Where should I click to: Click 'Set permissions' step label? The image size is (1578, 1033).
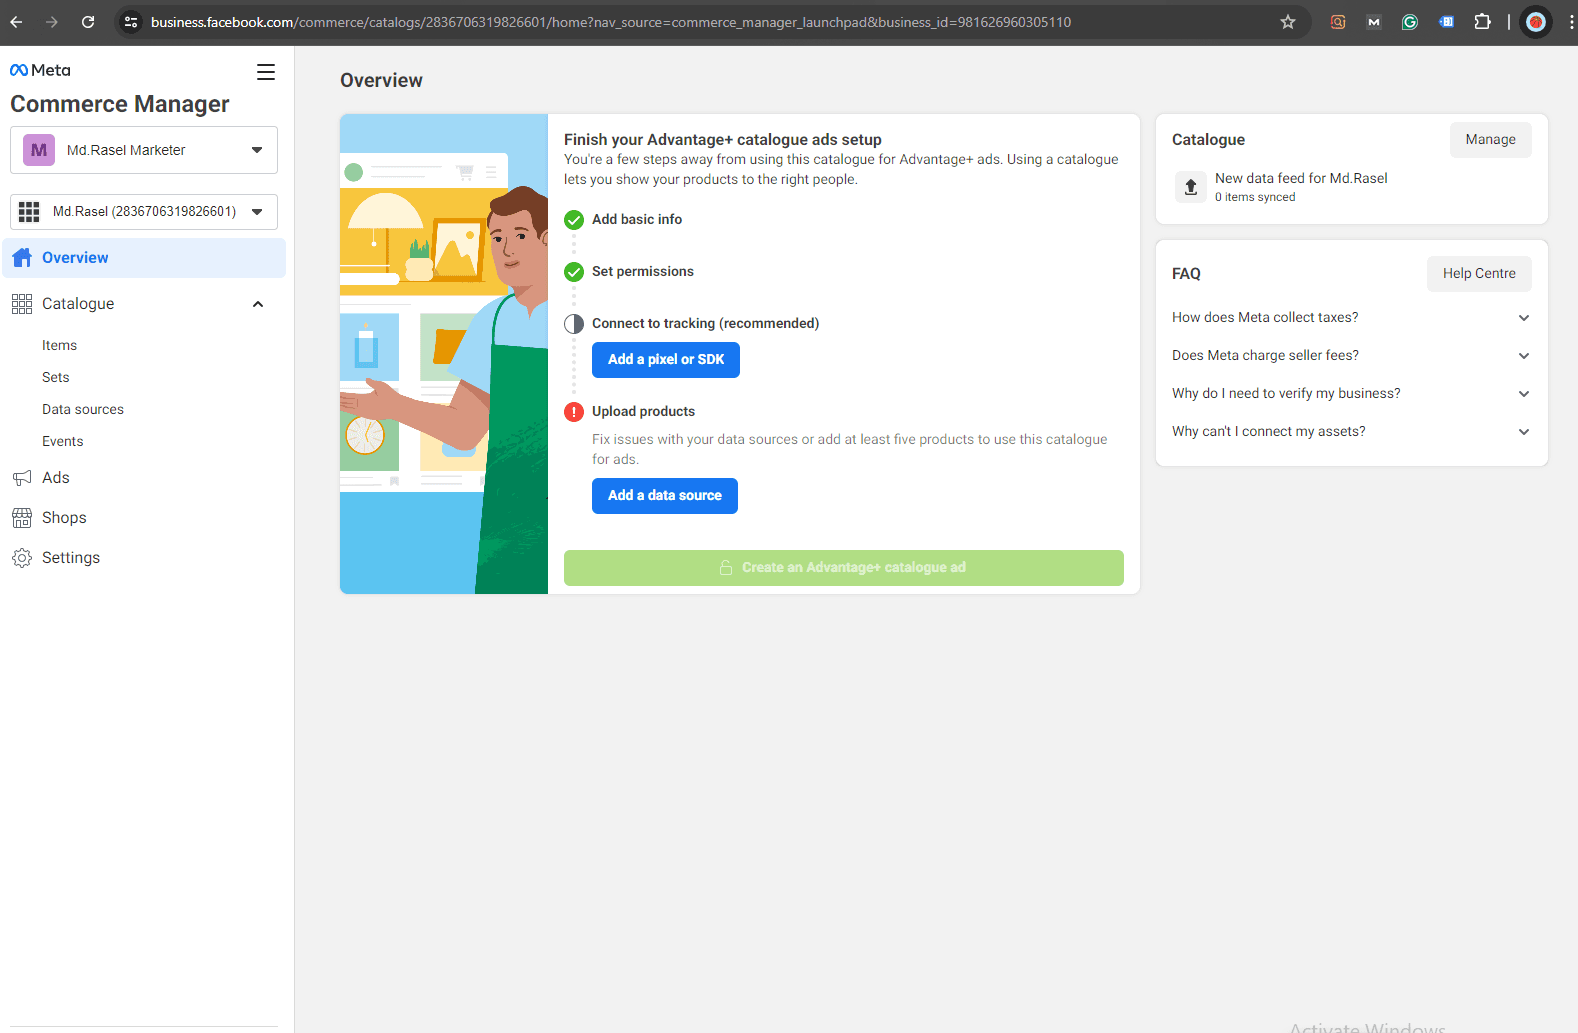click(643, 272)
